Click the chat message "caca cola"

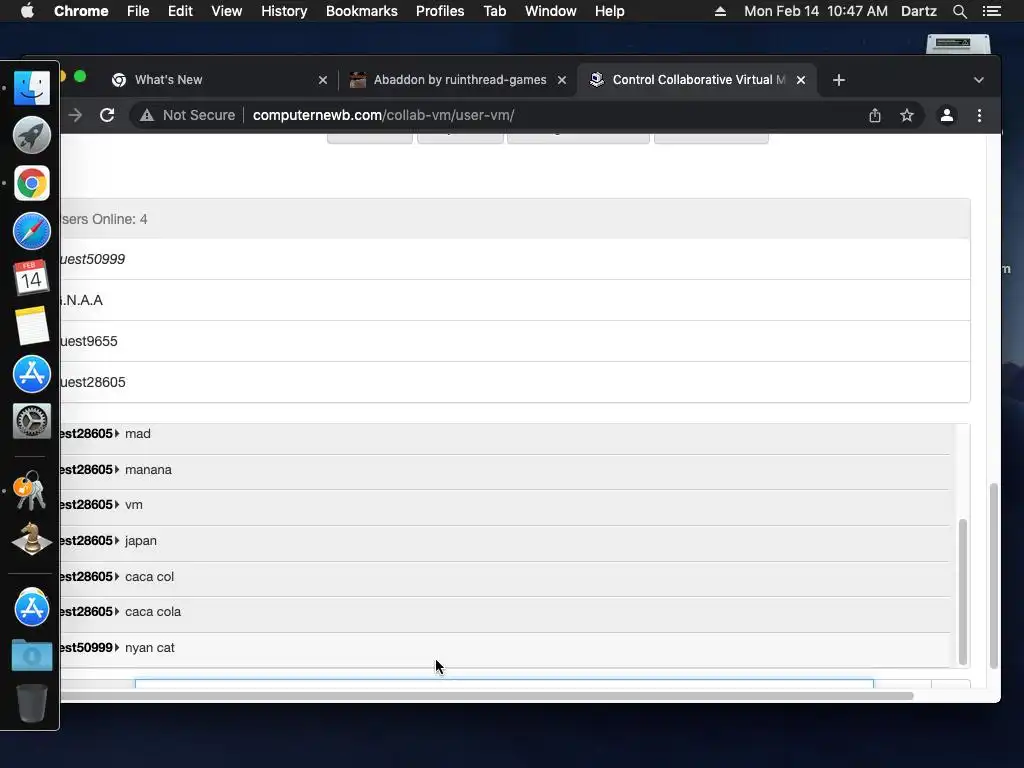(x=153, y=612)
